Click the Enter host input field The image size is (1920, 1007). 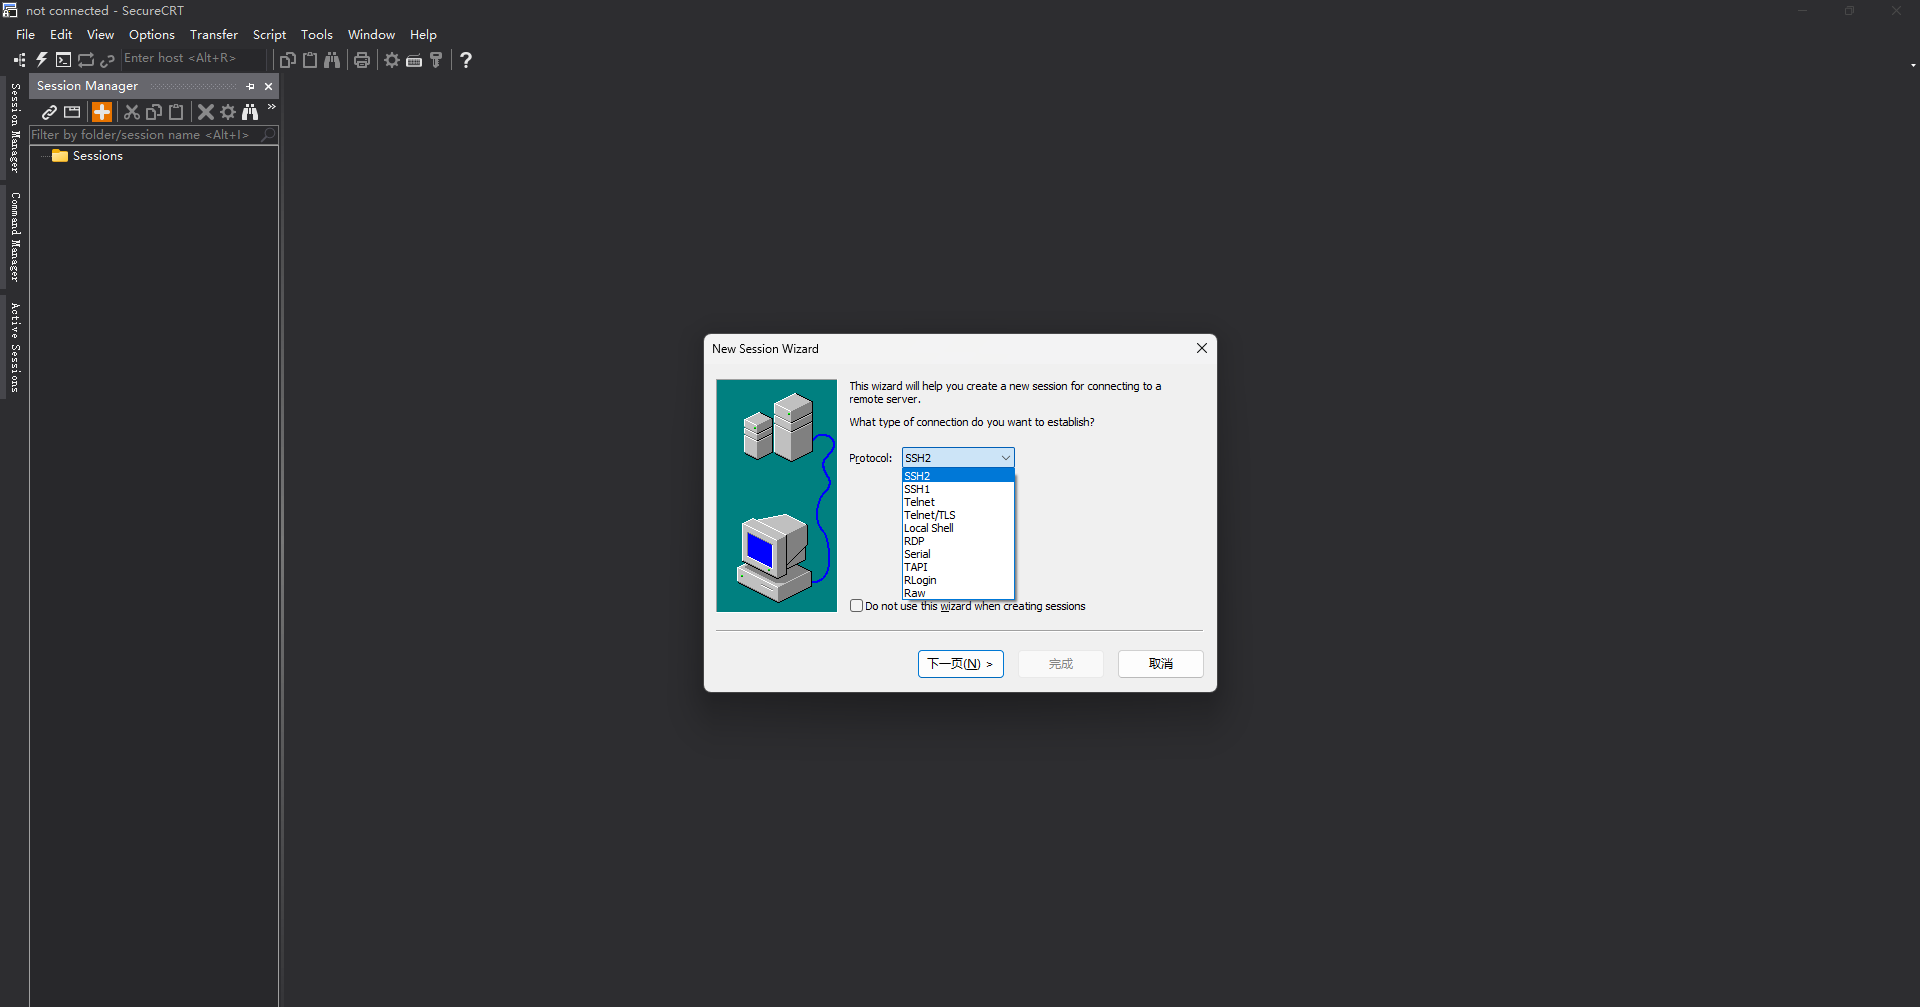click(194, 59)
